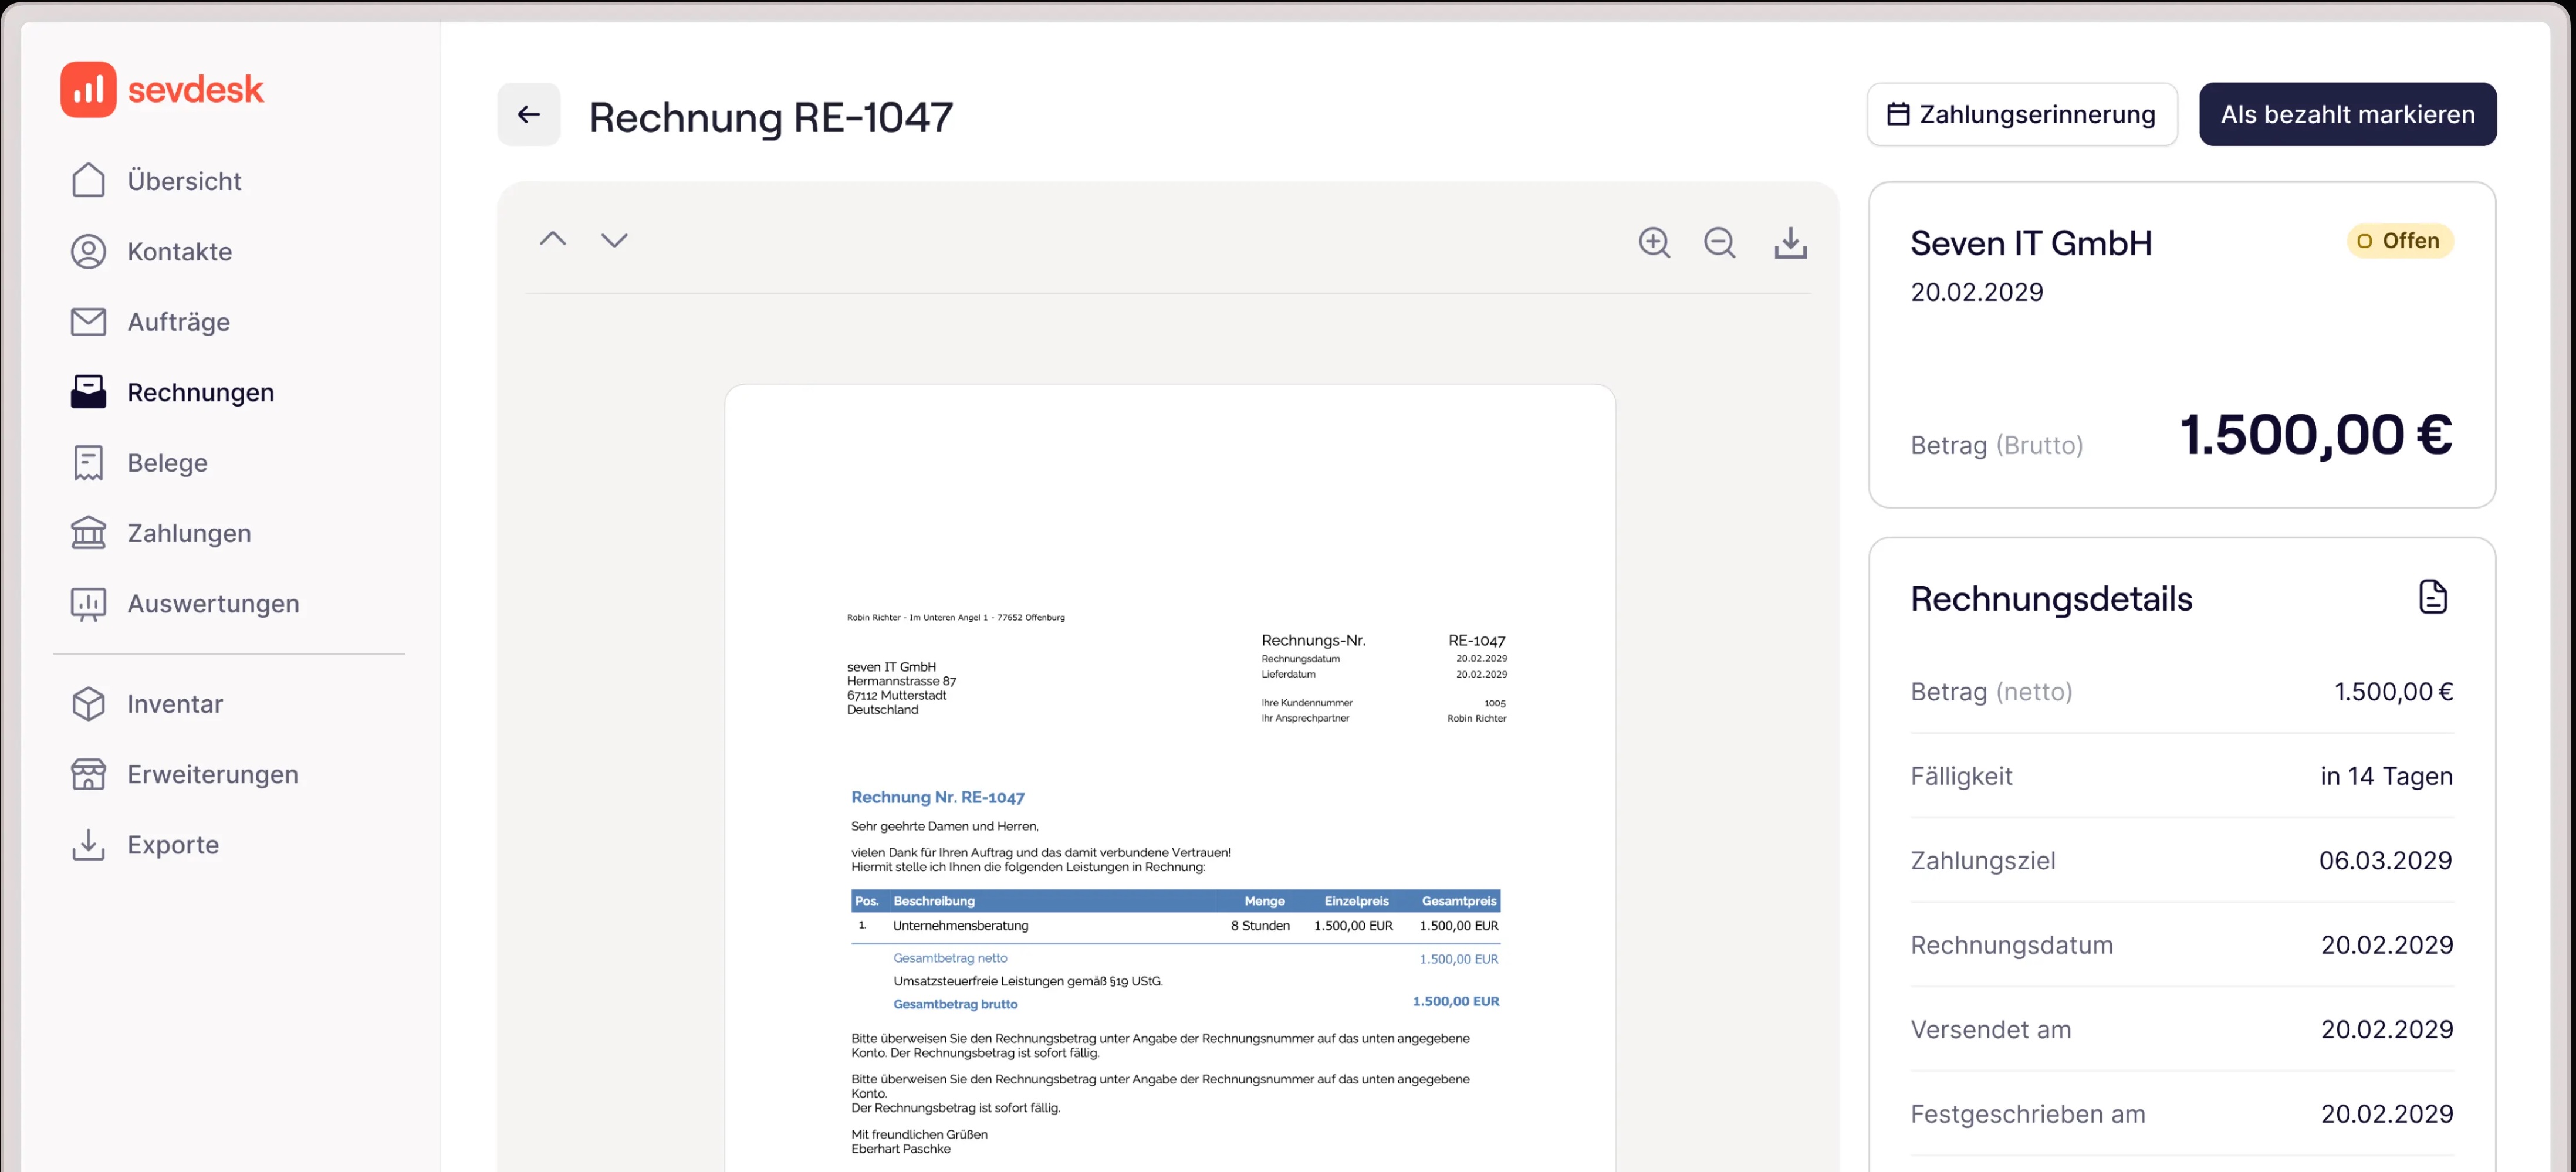Image resolution: width=2576 pixels, height=1172 pixels.
Task: Open the Belege section
Action: pos(167,463)
